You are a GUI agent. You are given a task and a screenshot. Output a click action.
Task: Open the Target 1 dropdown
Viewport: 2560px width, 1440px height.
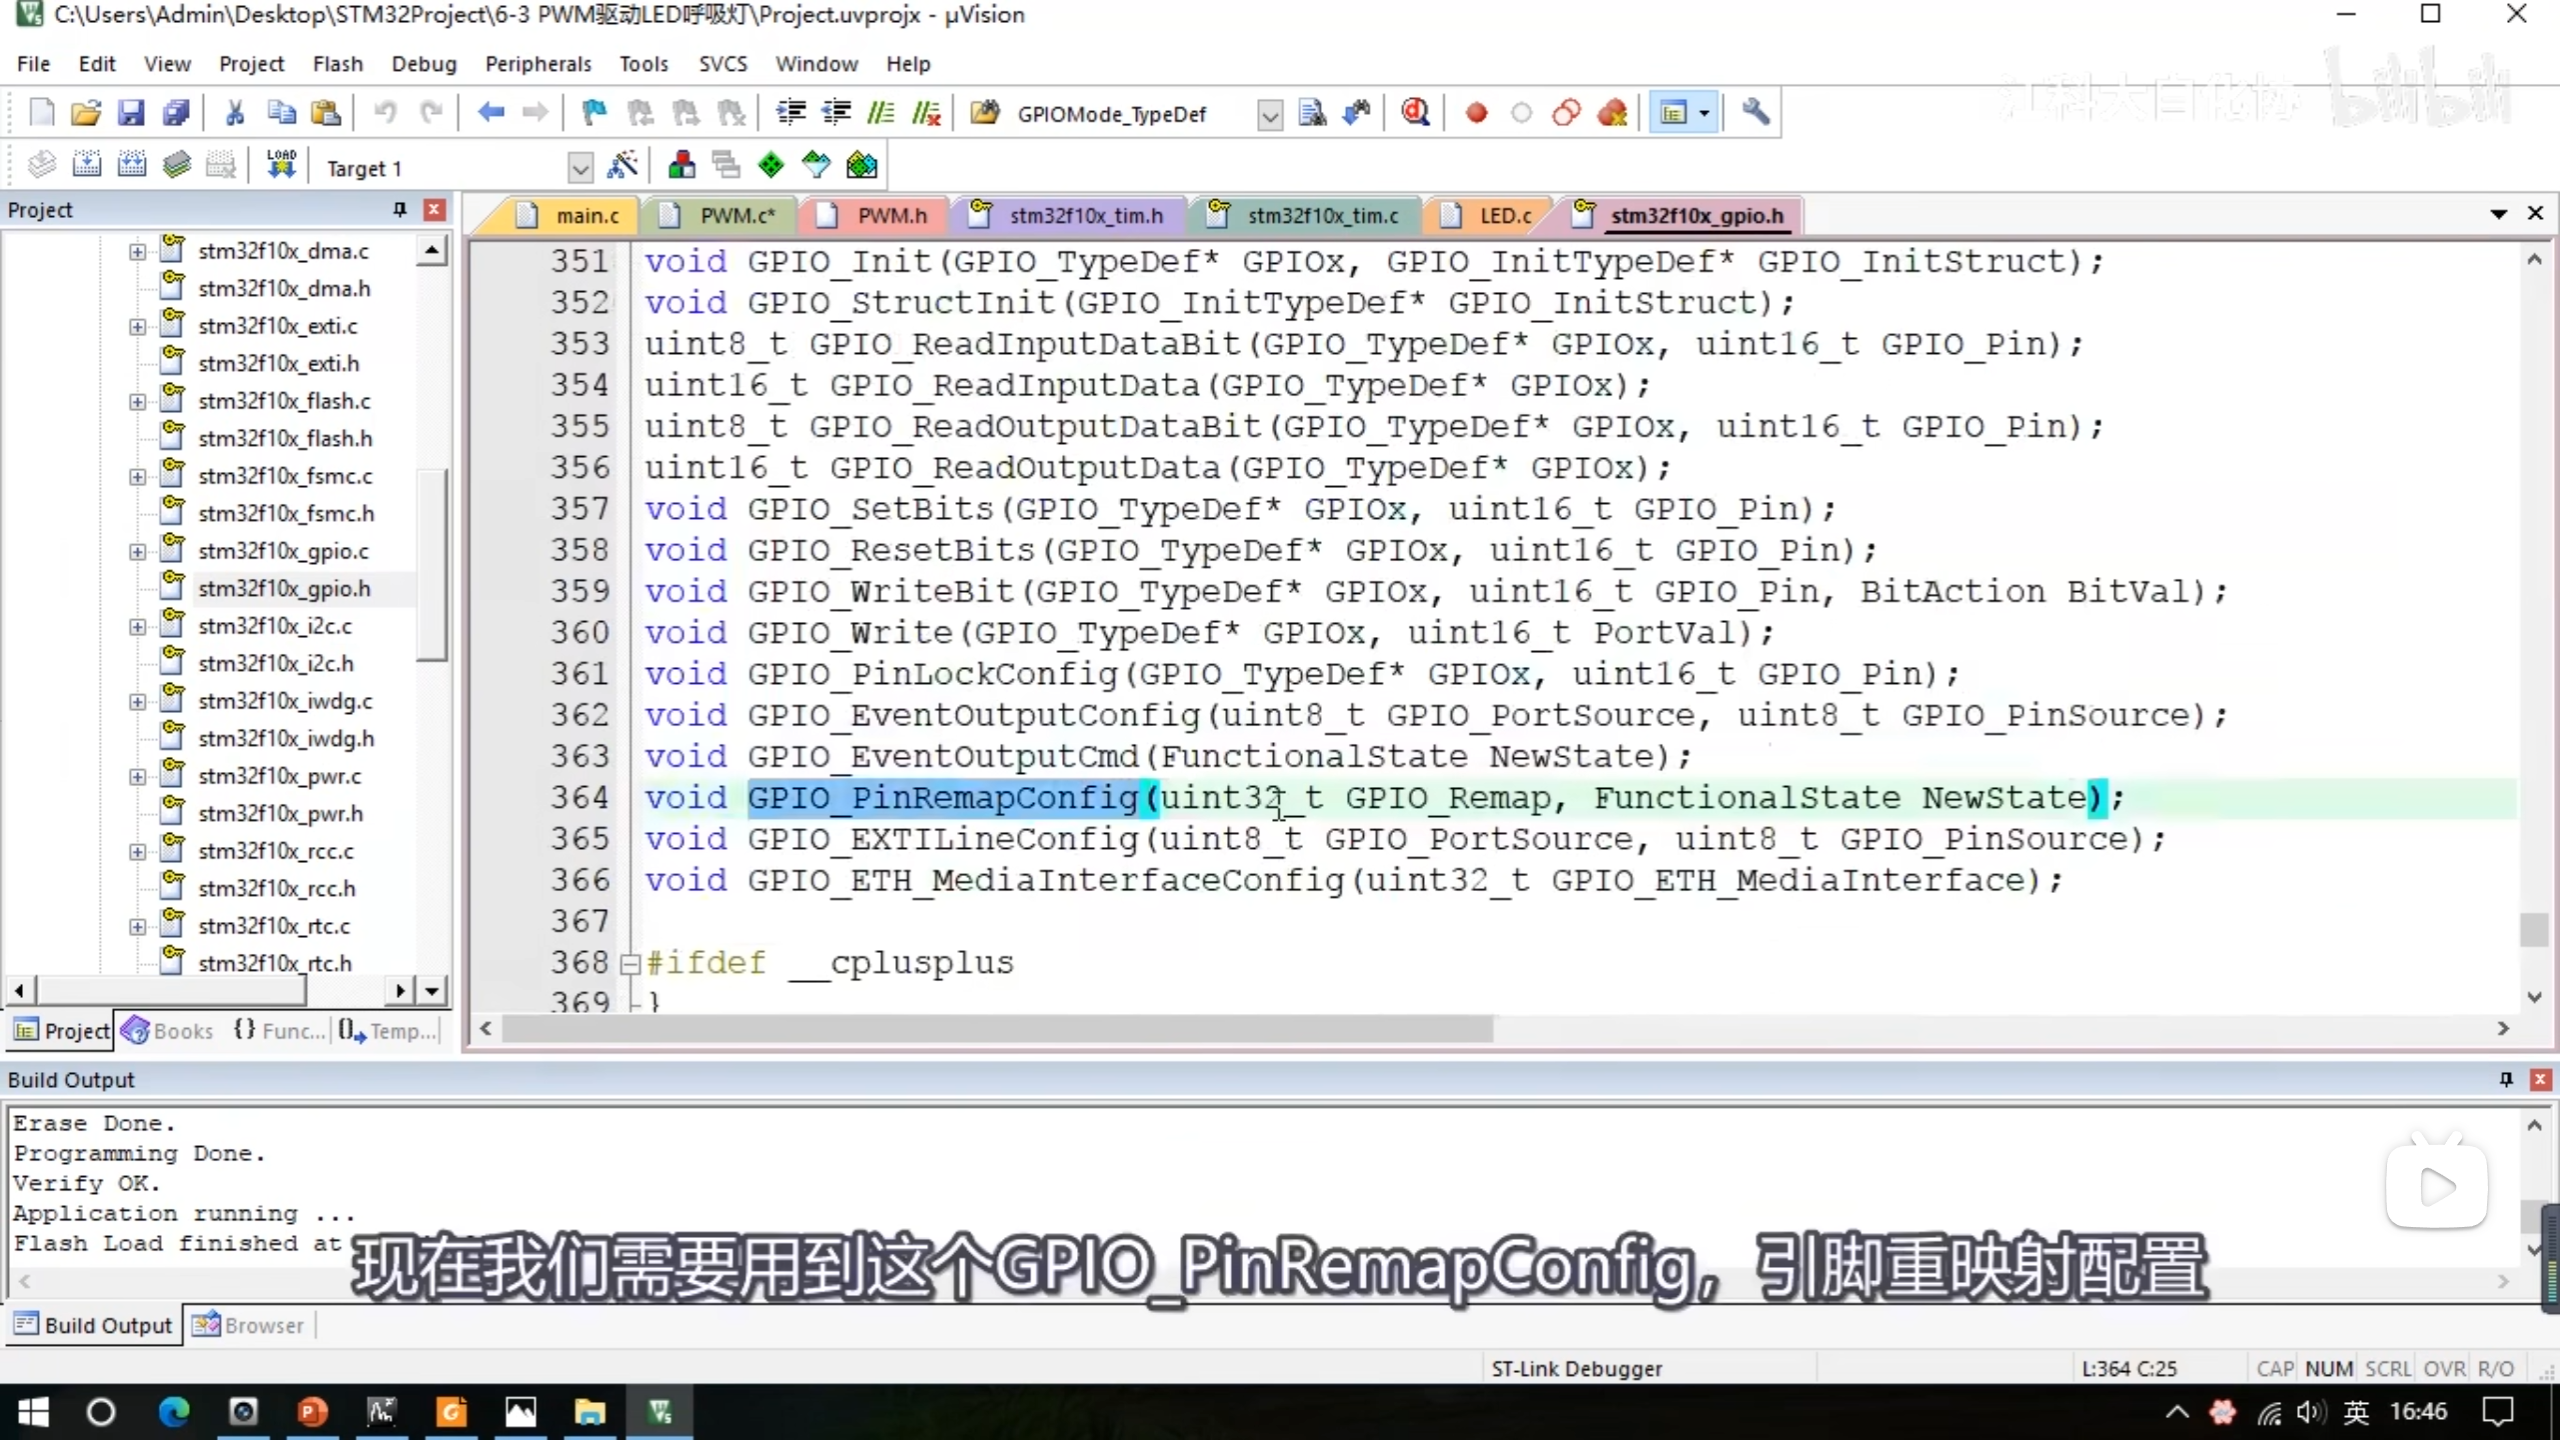point(580,167)
